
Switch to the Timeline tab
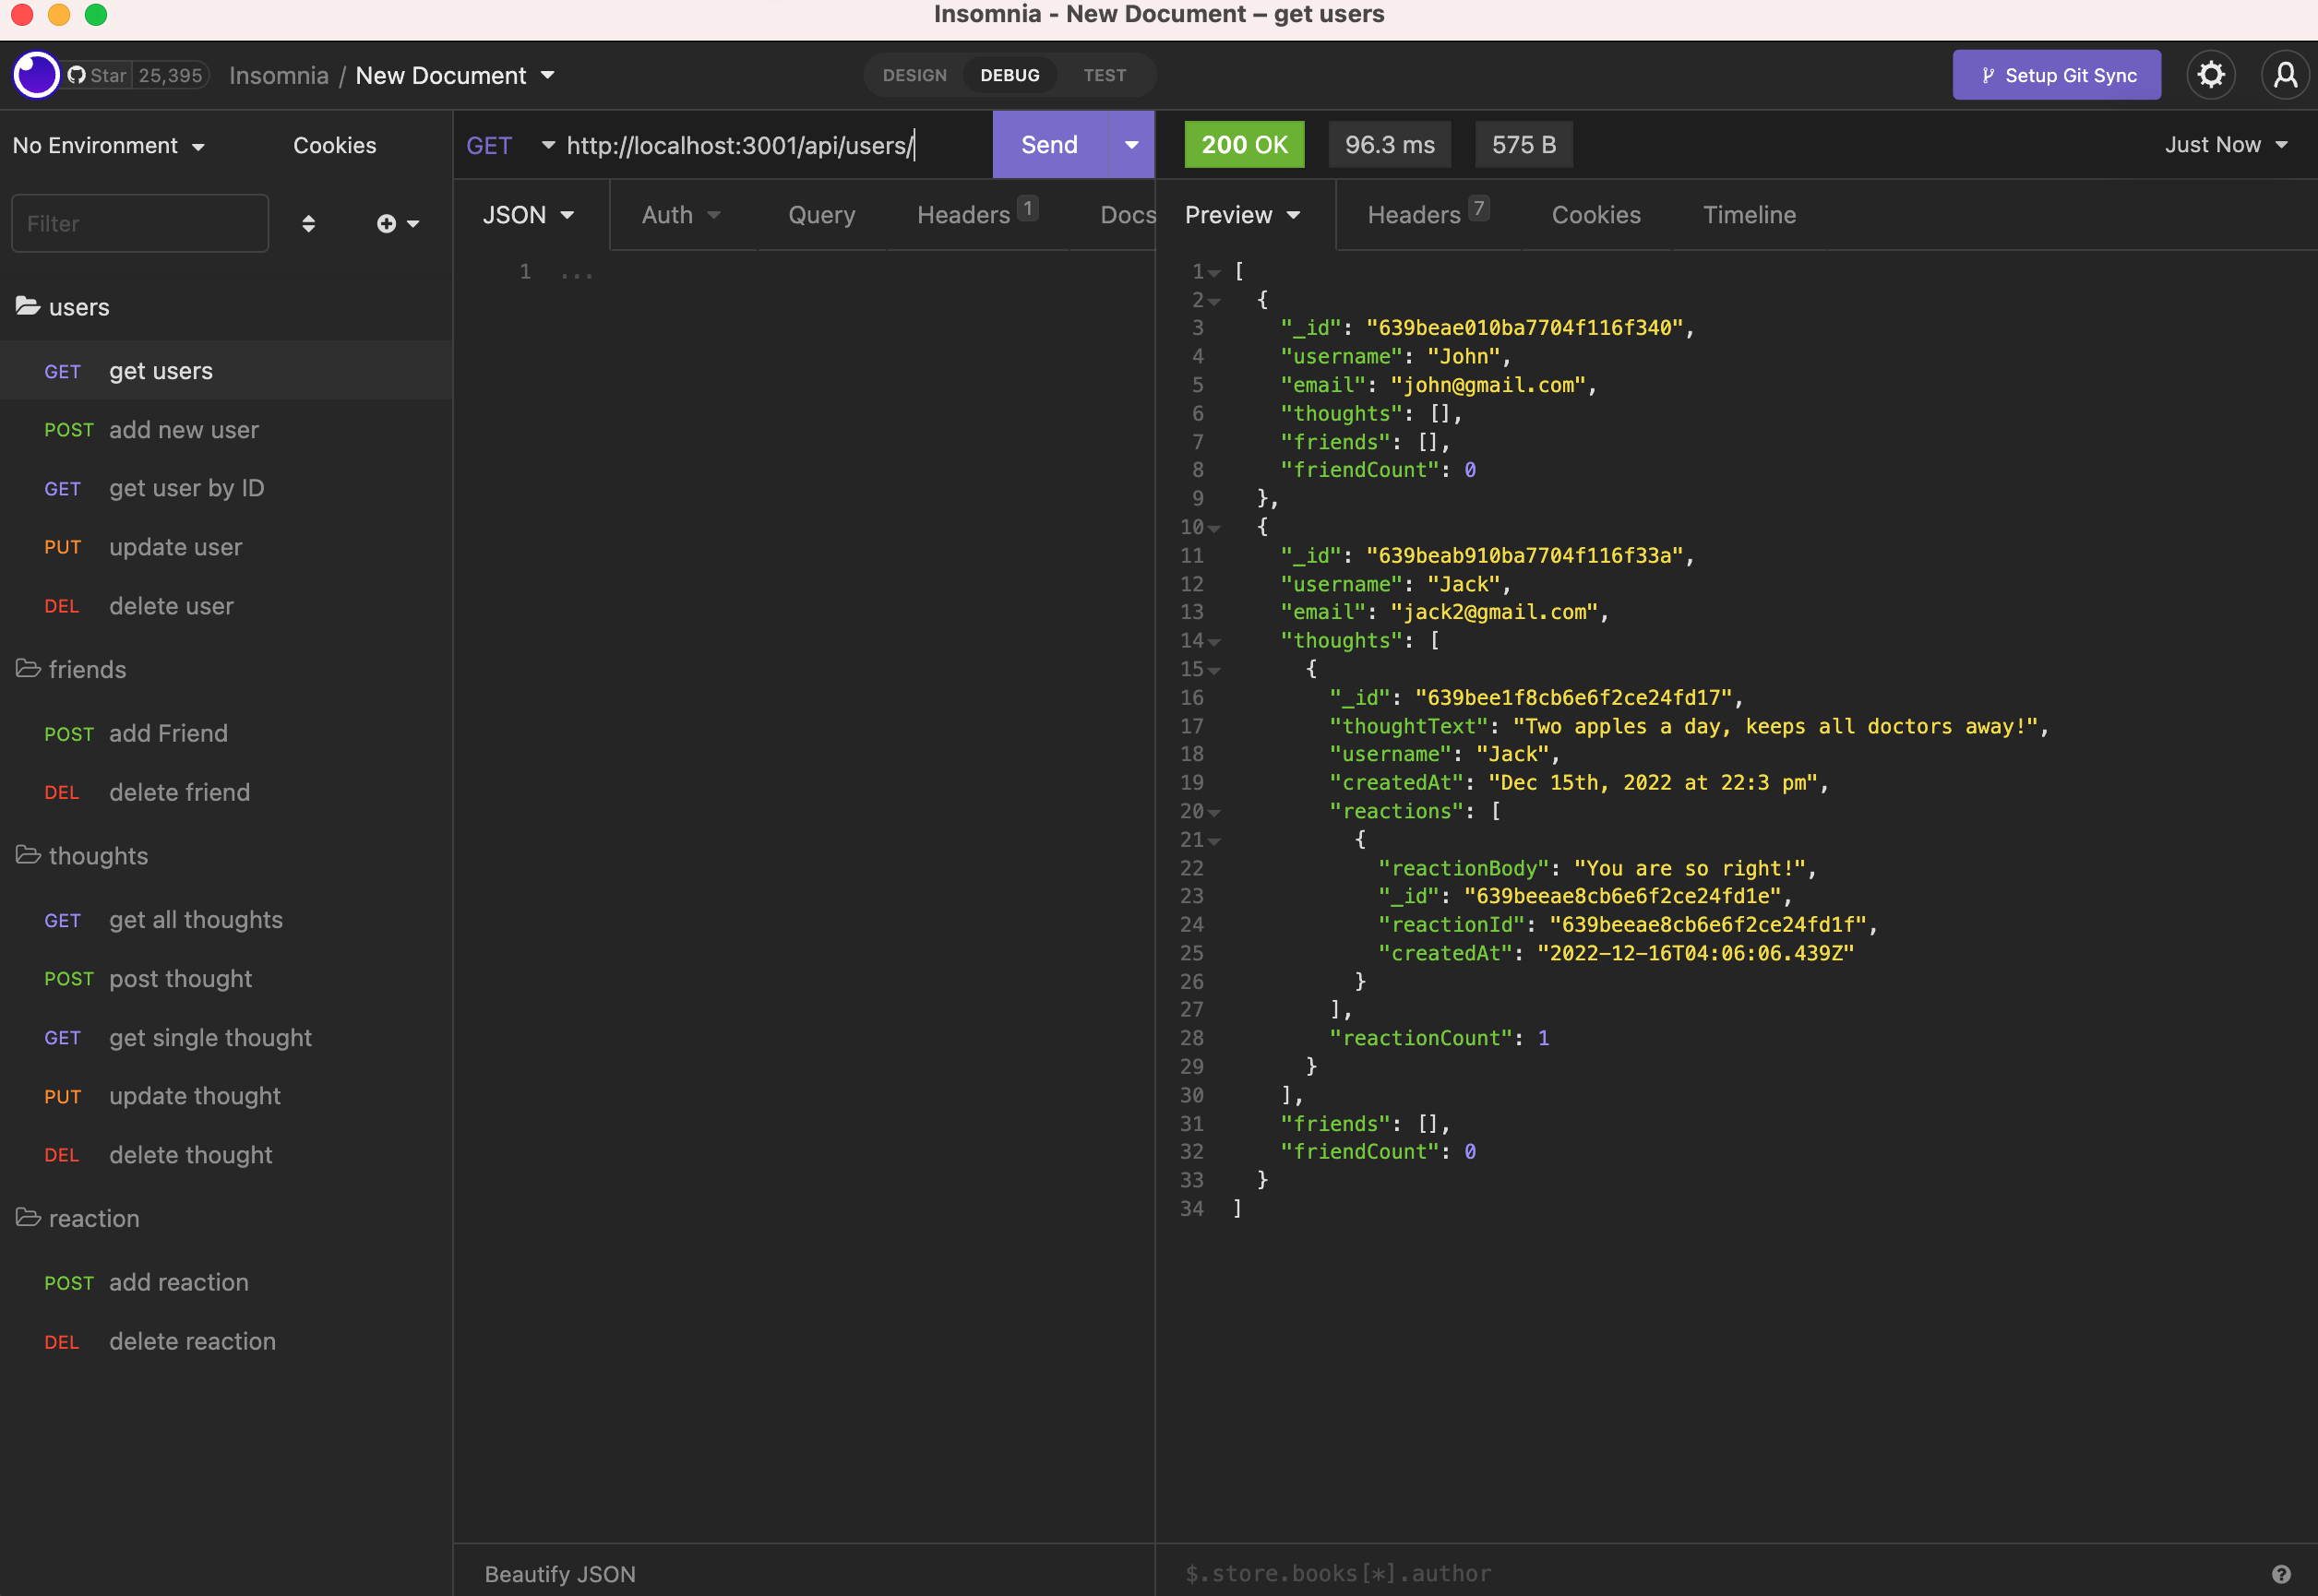(x=1748, y=214)
